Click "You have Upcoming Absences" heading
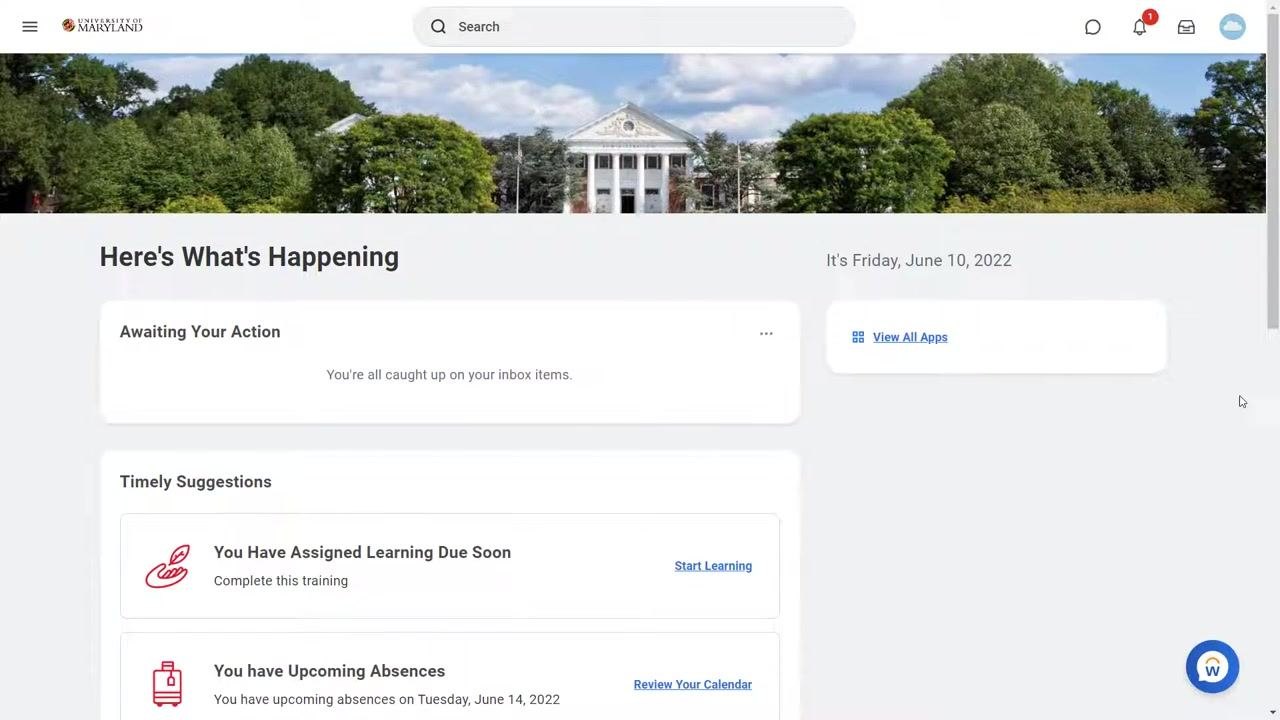The width and height of the screenshot is (1280, 720). pyautogui.click(x=329, y=671)
